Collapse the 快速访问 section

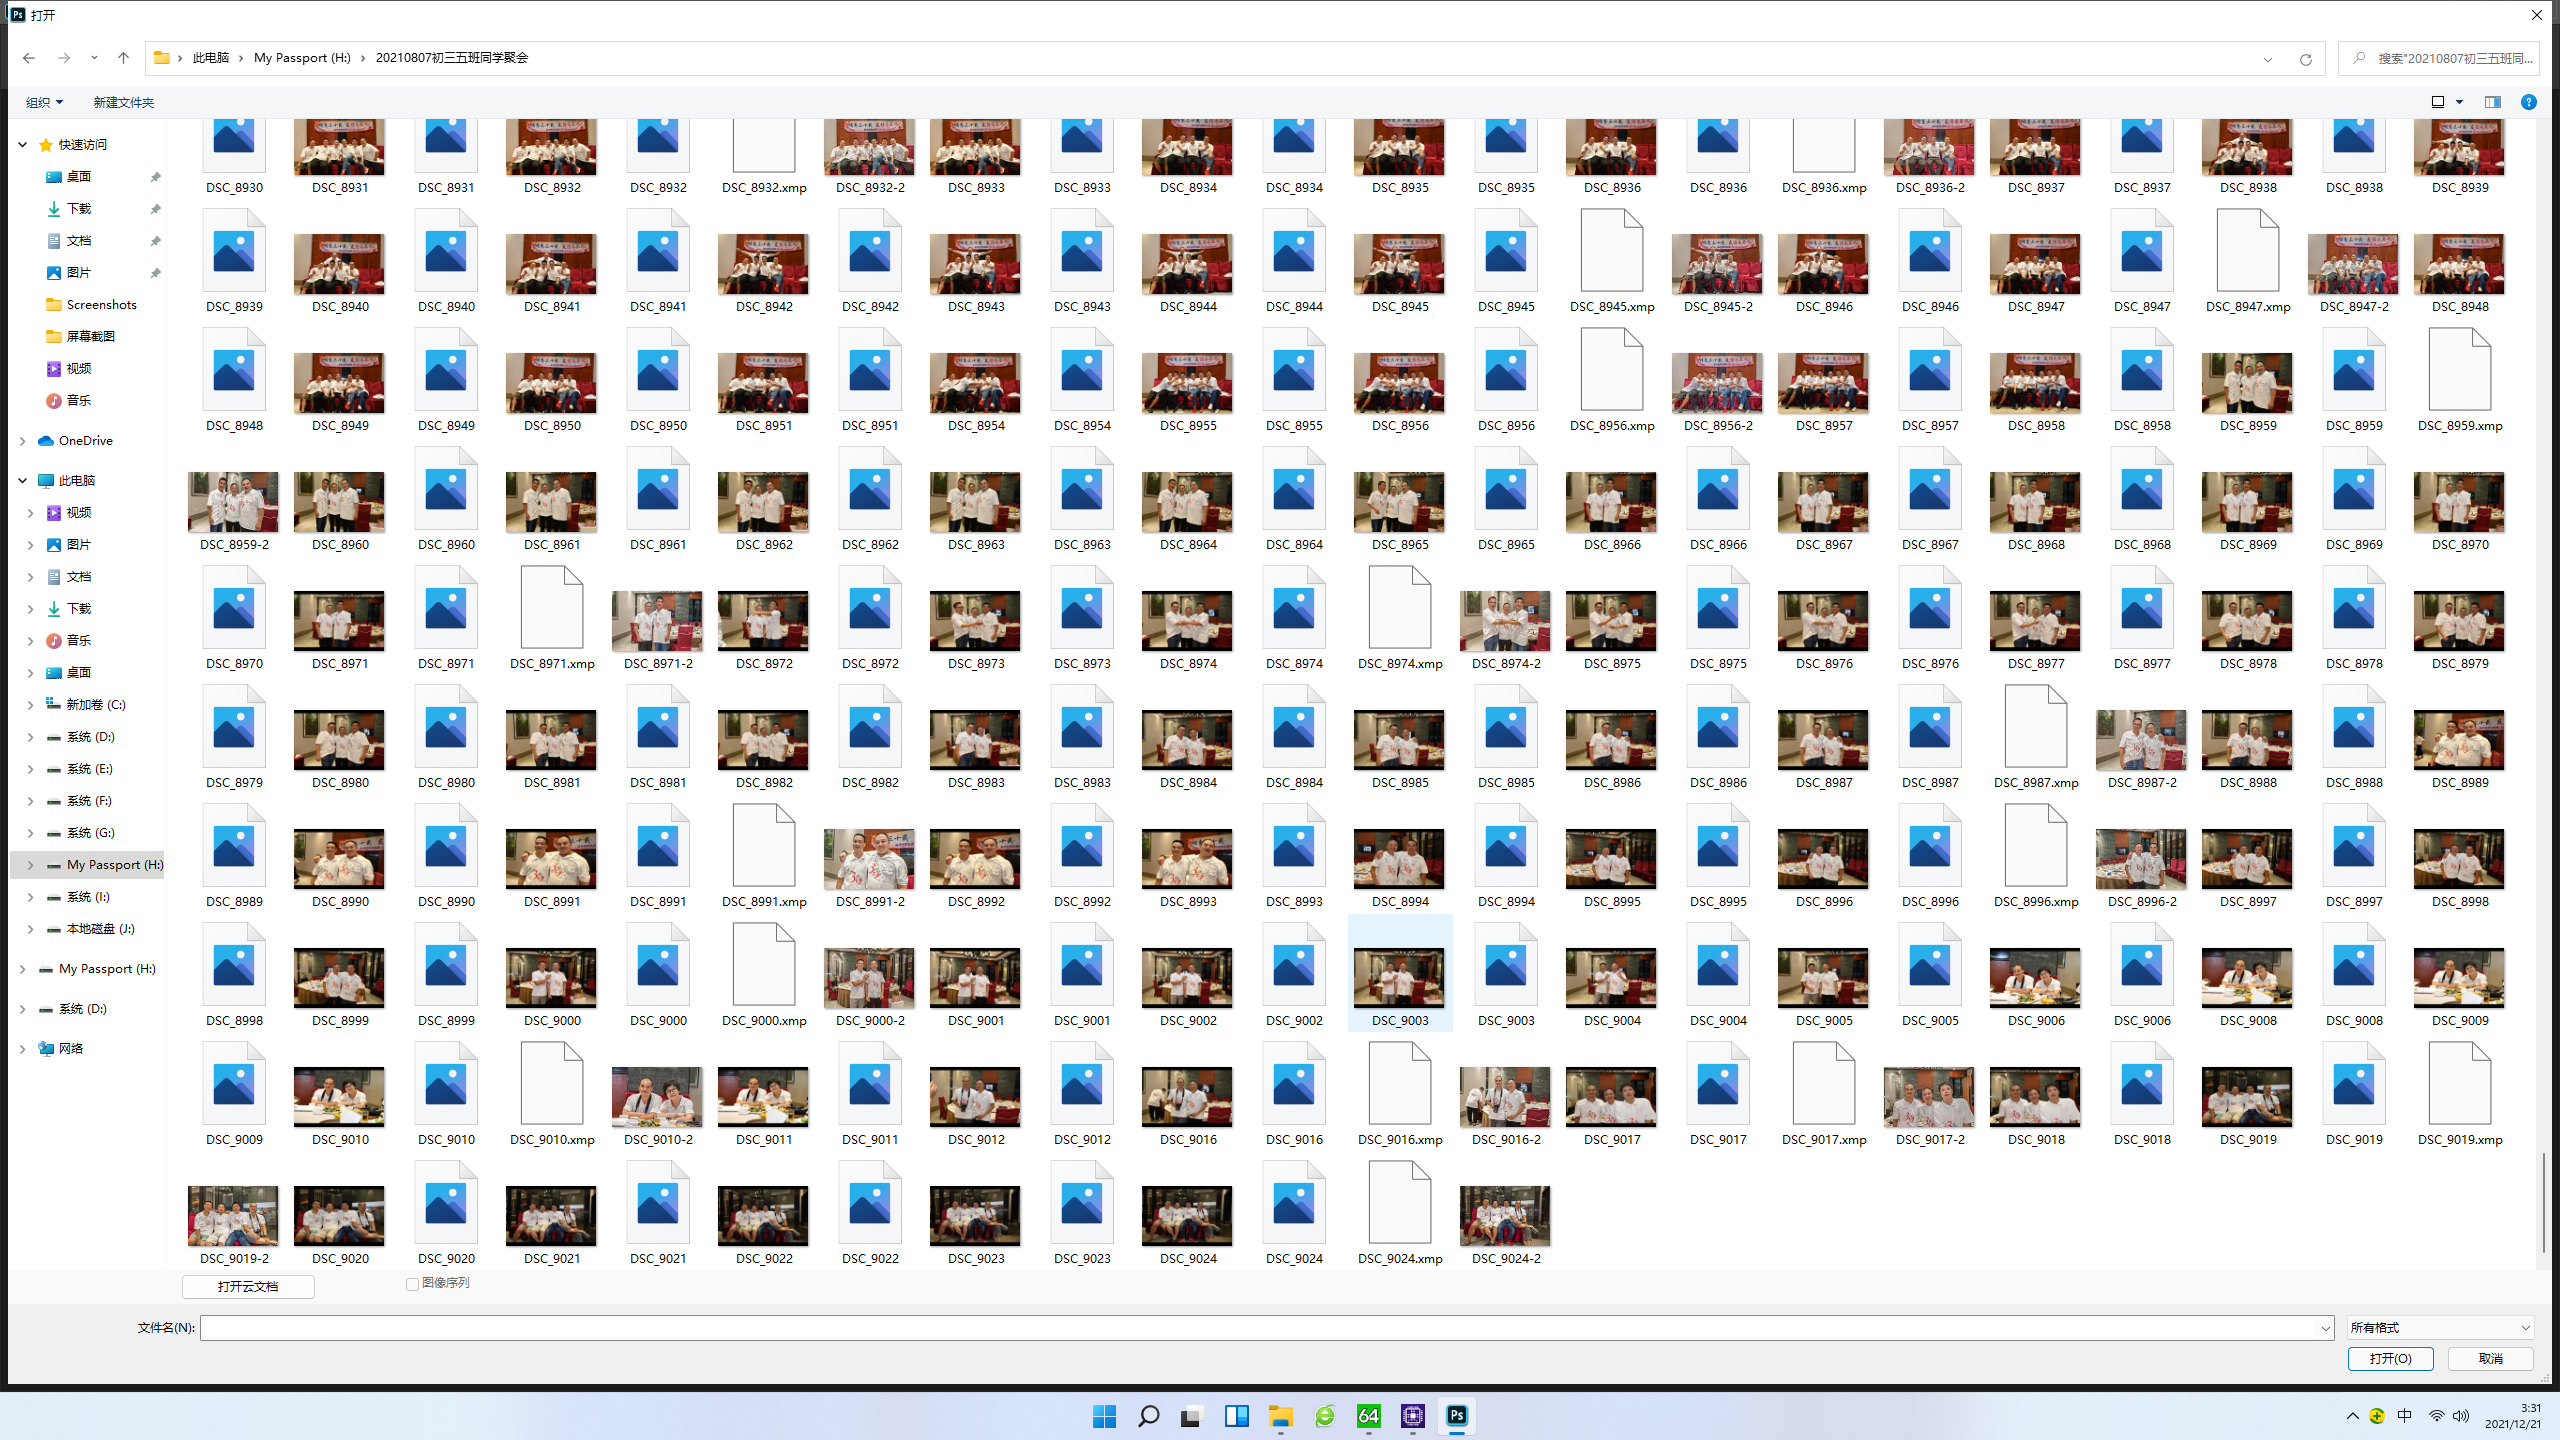coord(23,145)
